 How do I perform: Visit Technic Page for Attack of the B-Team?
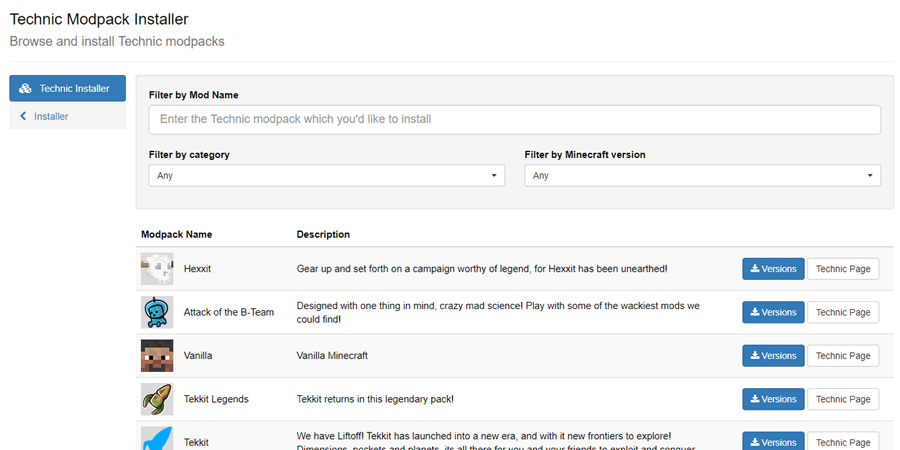click(843, 312)
